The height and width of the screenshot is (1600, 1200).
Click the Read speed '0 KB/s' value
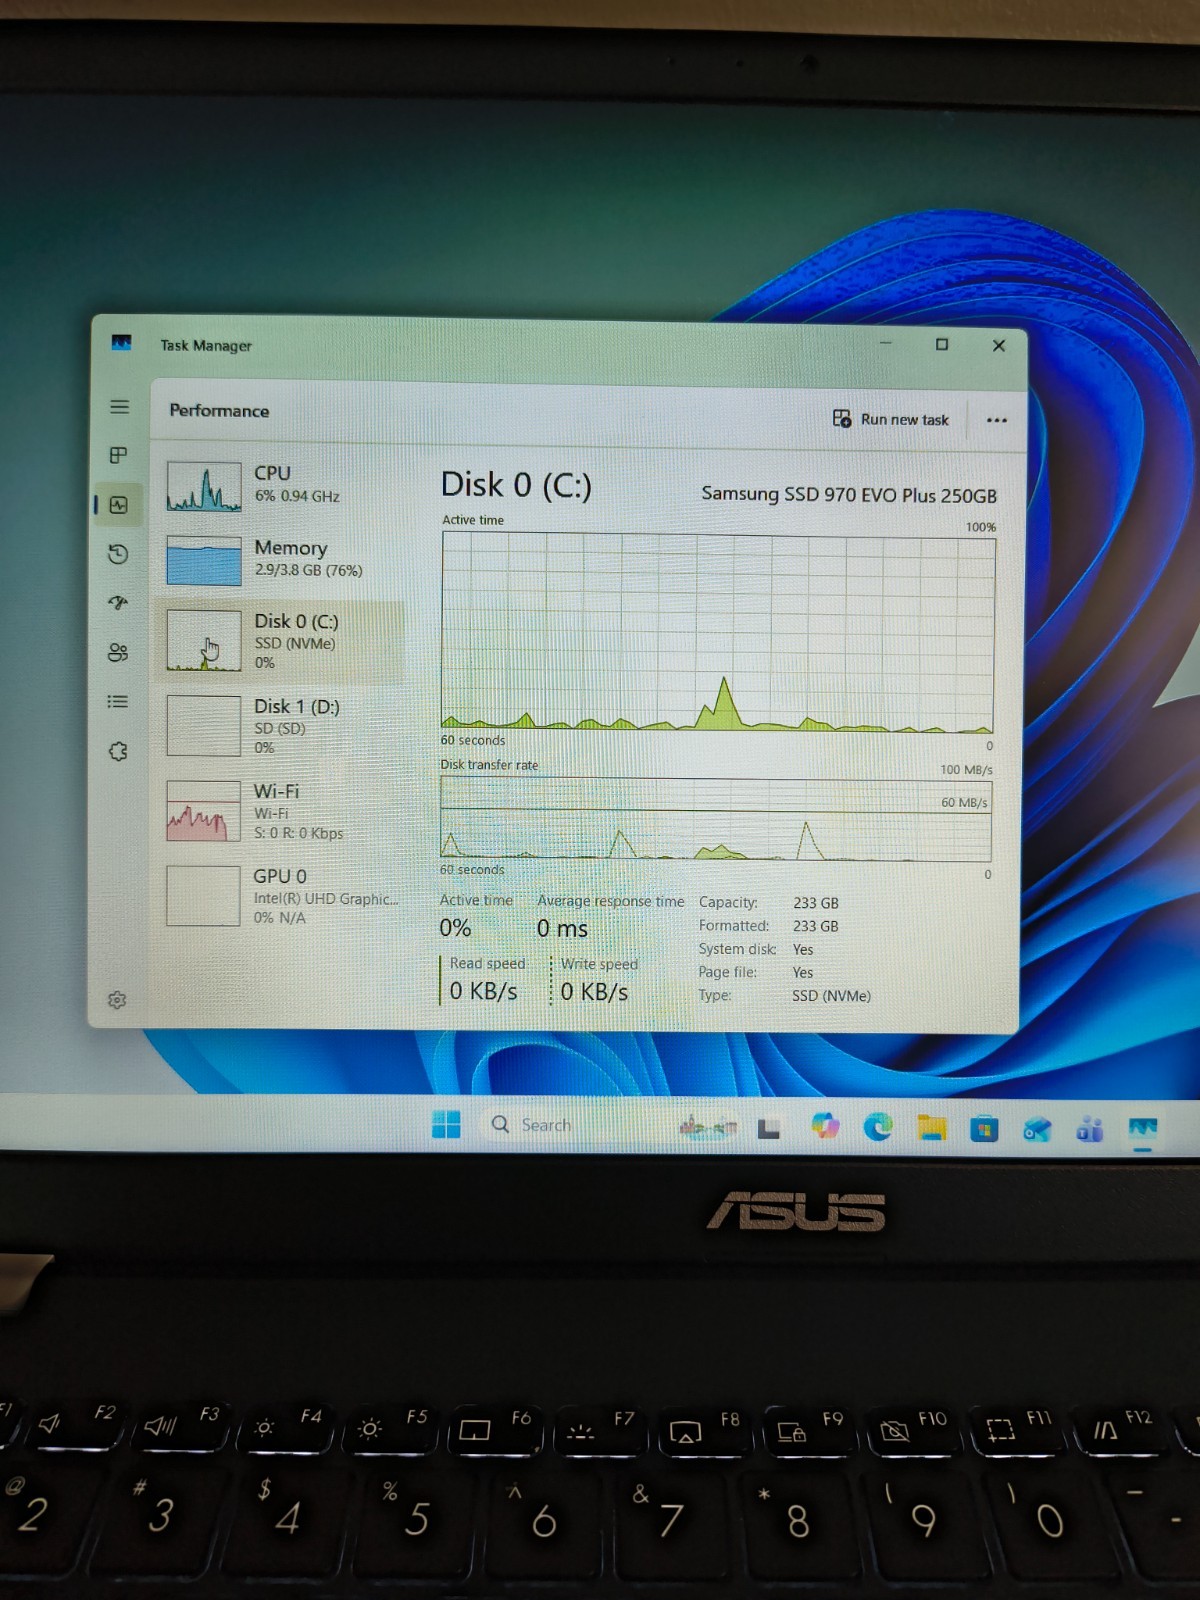point(484,991)
